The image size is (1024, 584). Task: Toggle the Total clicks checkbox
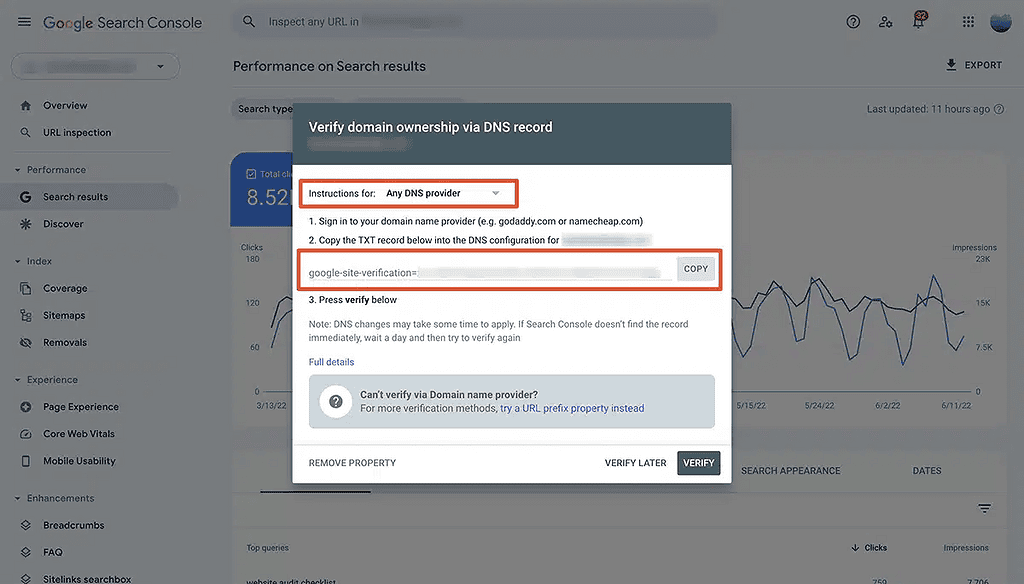click(x=251, y=174)
